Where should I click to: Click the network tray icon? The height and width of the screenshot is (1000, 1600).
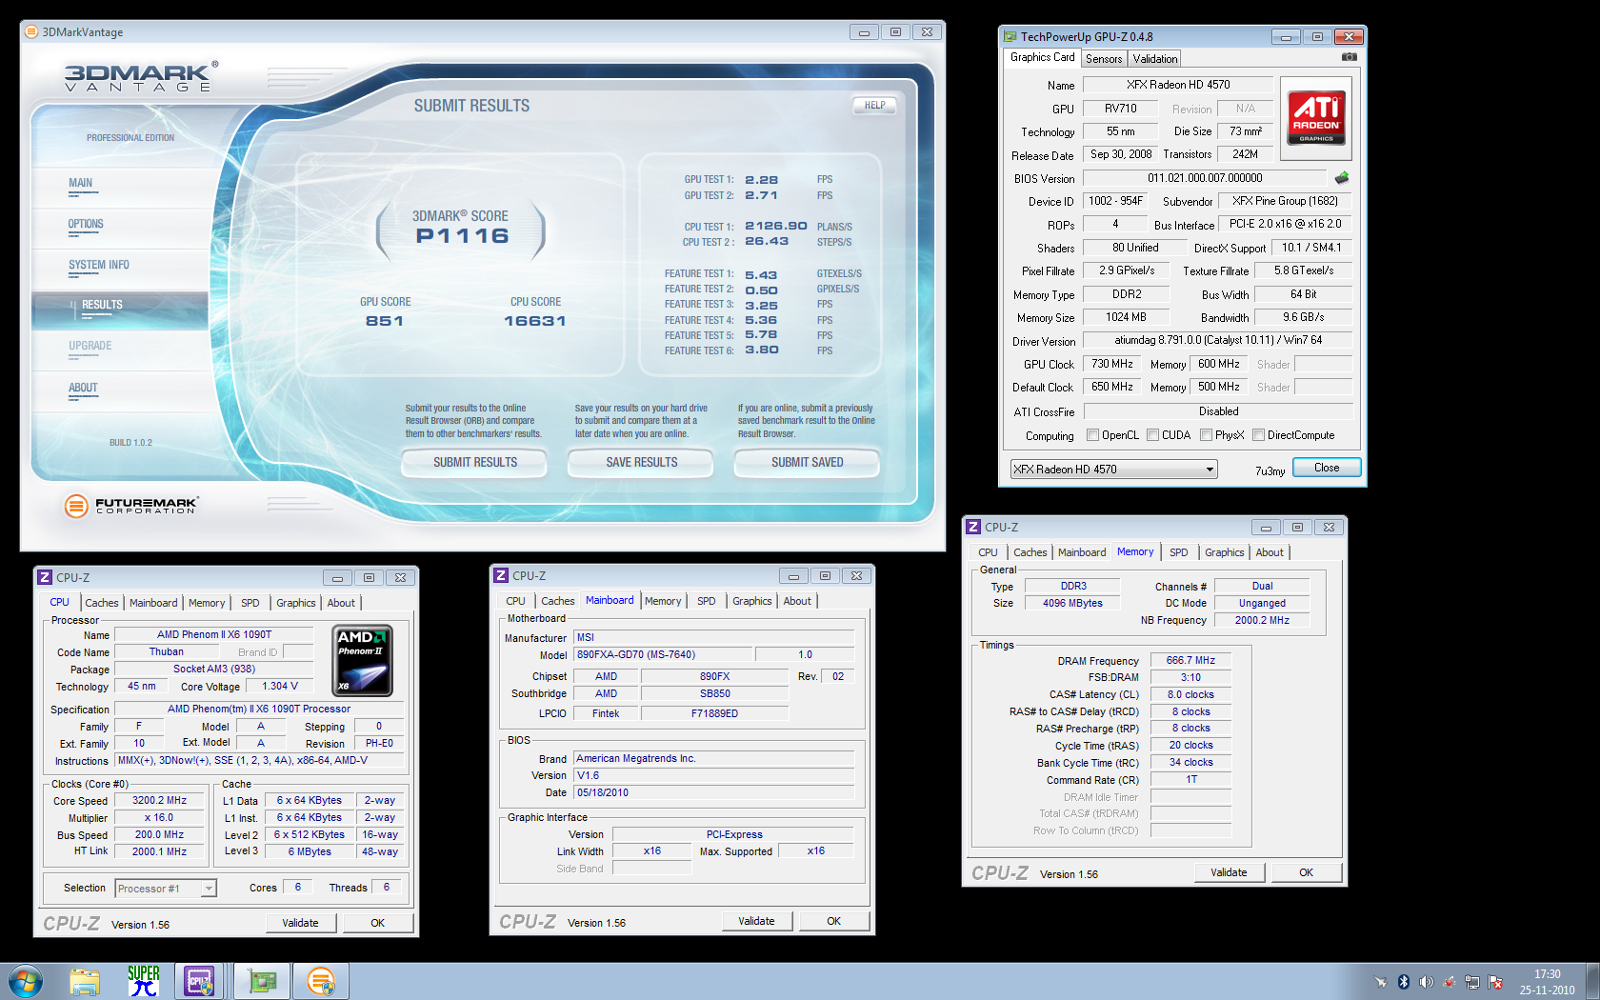[x=1472, y=982]
